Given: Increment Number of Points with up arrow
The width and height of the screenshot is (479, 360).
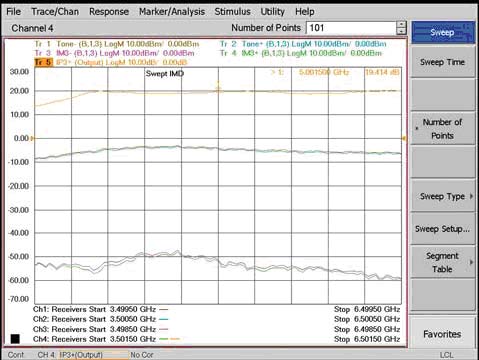Looking at the screenshot, I should pyautogui.click(x=402, y=25).
